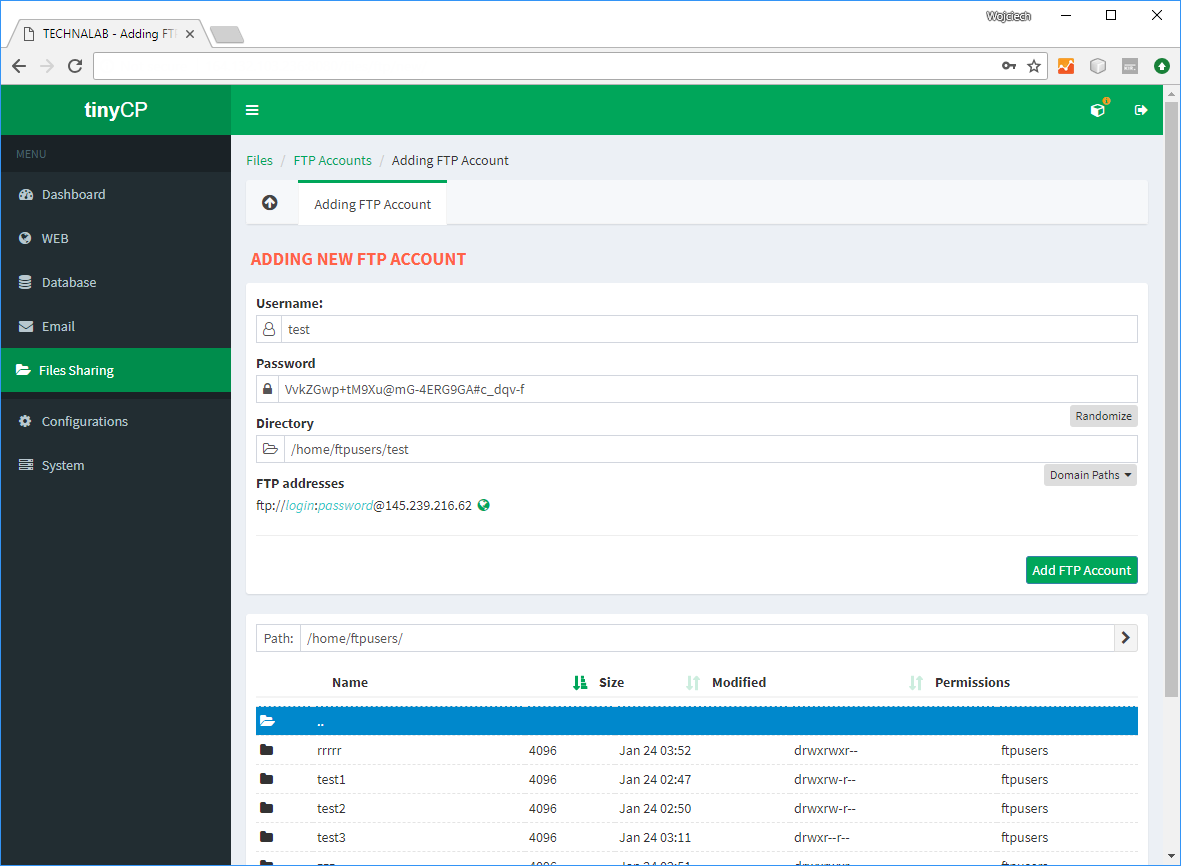The width and height of the screenshot is (1181, 866).
Task: Go to path using chevron button
Action: (x=1125, y=638)
